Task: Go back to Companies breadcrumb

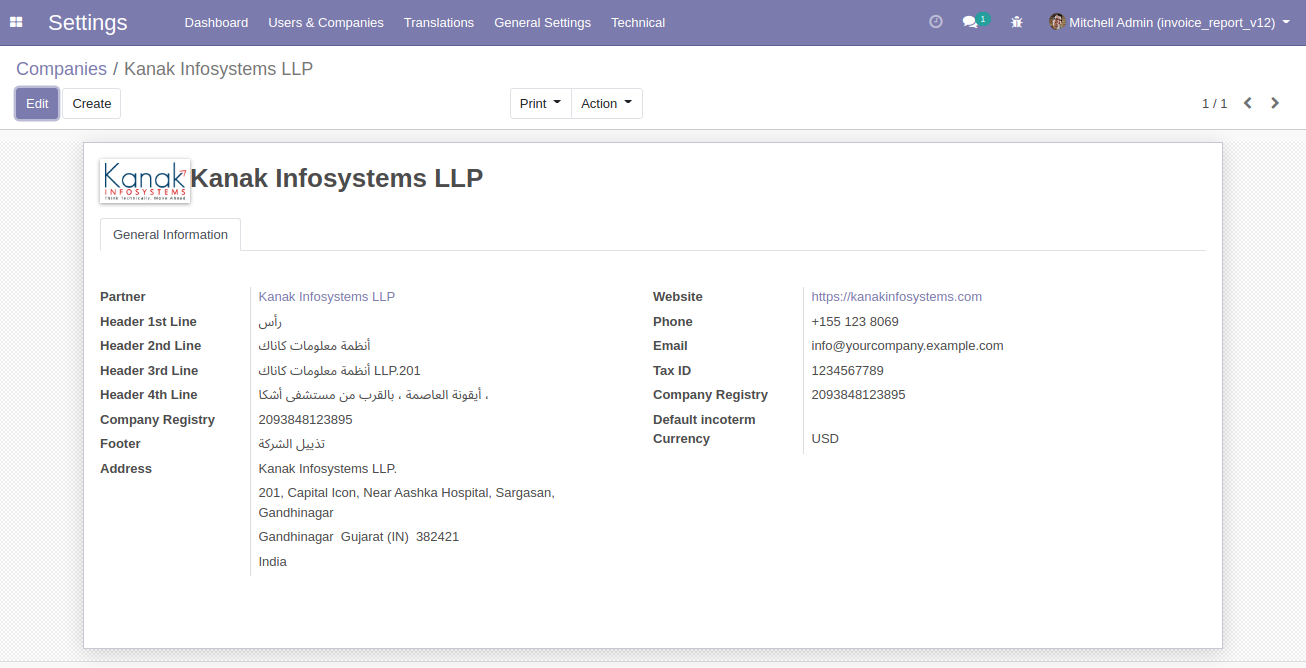Action: (x=61, y=69)
